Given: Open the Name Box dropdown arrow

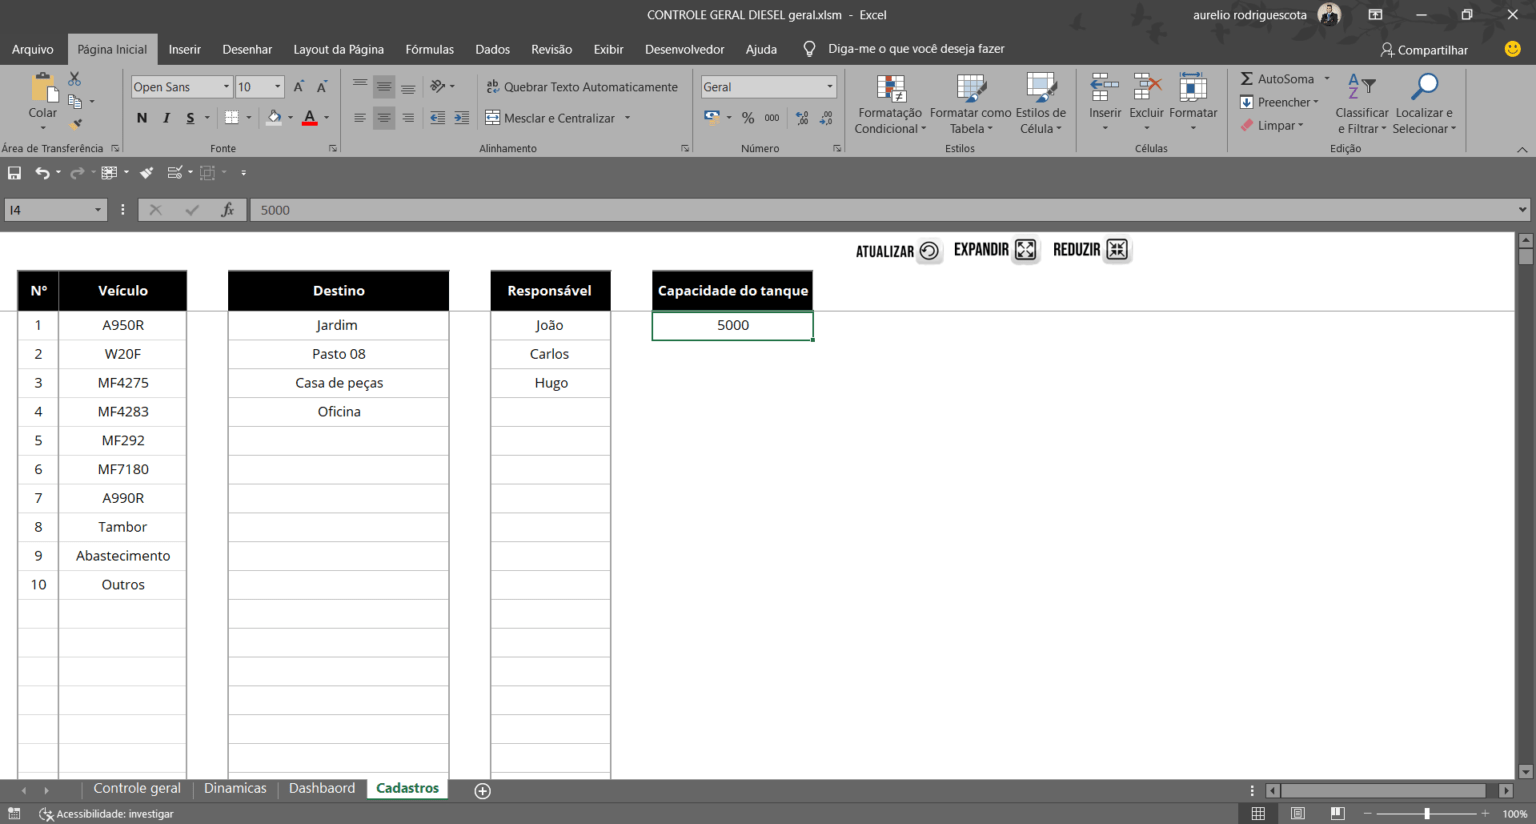Looking at the screenshot, I should pyautogui.click(x=98, y=210).
